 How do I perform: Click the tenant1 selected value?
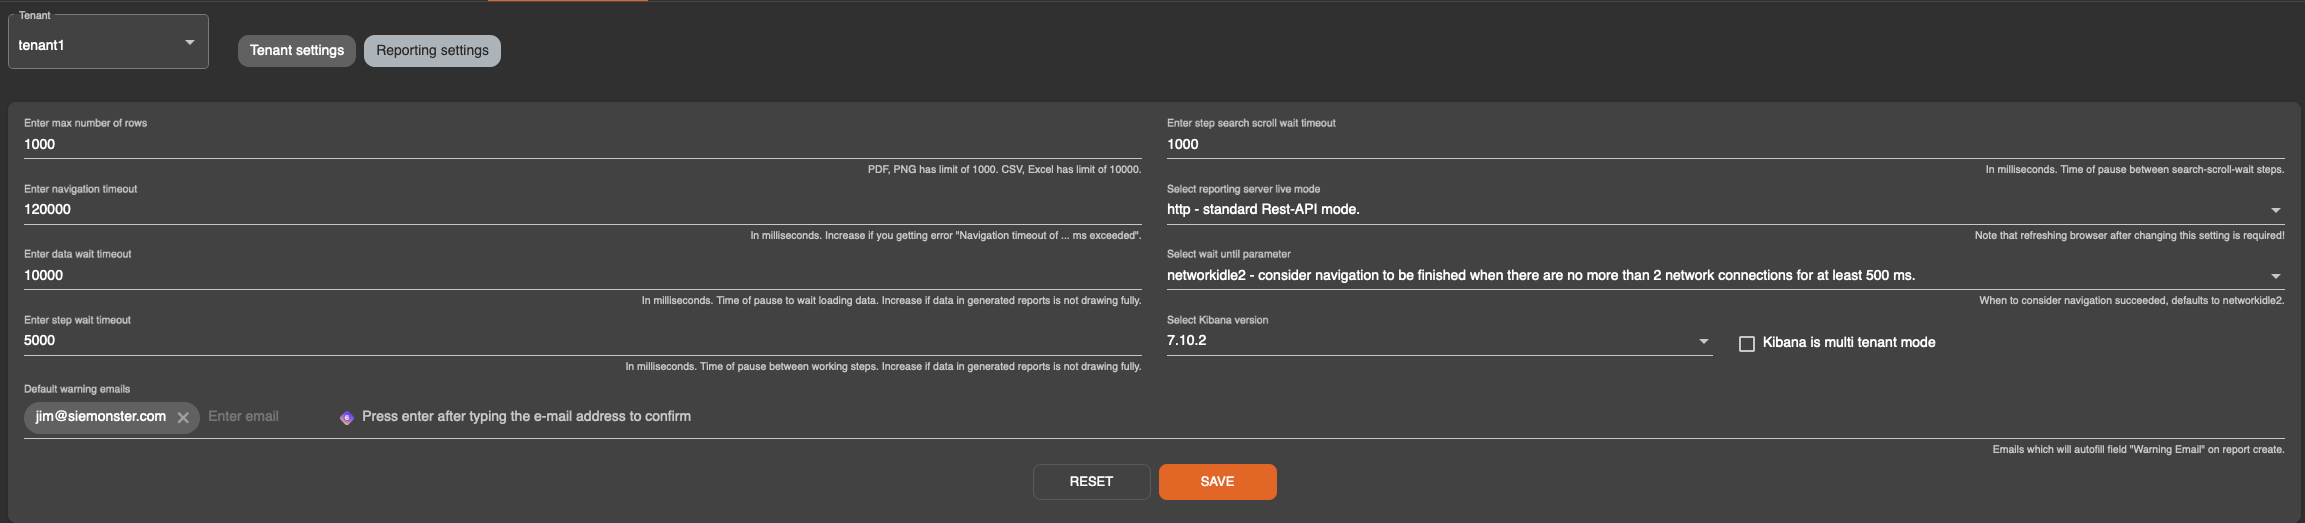point(42,45)
